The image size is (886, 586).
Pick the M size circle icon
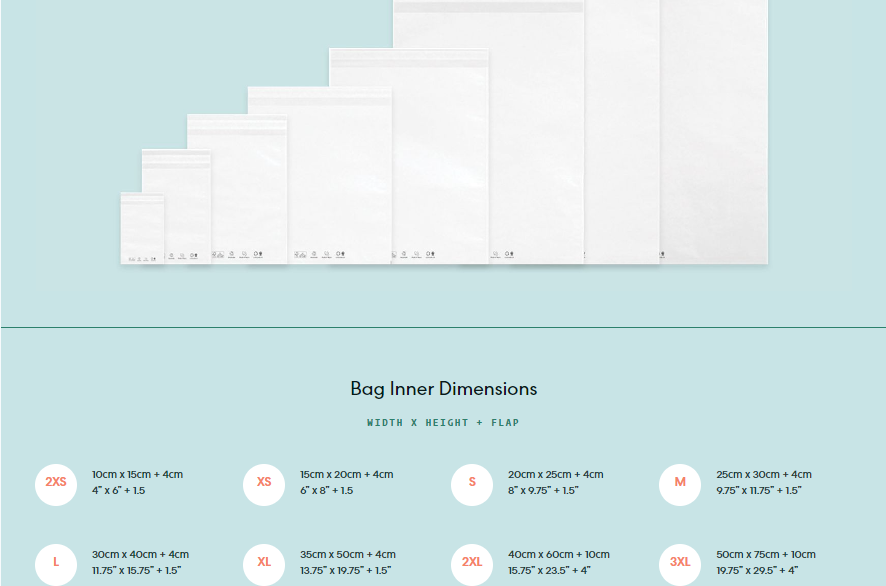tap(680, 483)
